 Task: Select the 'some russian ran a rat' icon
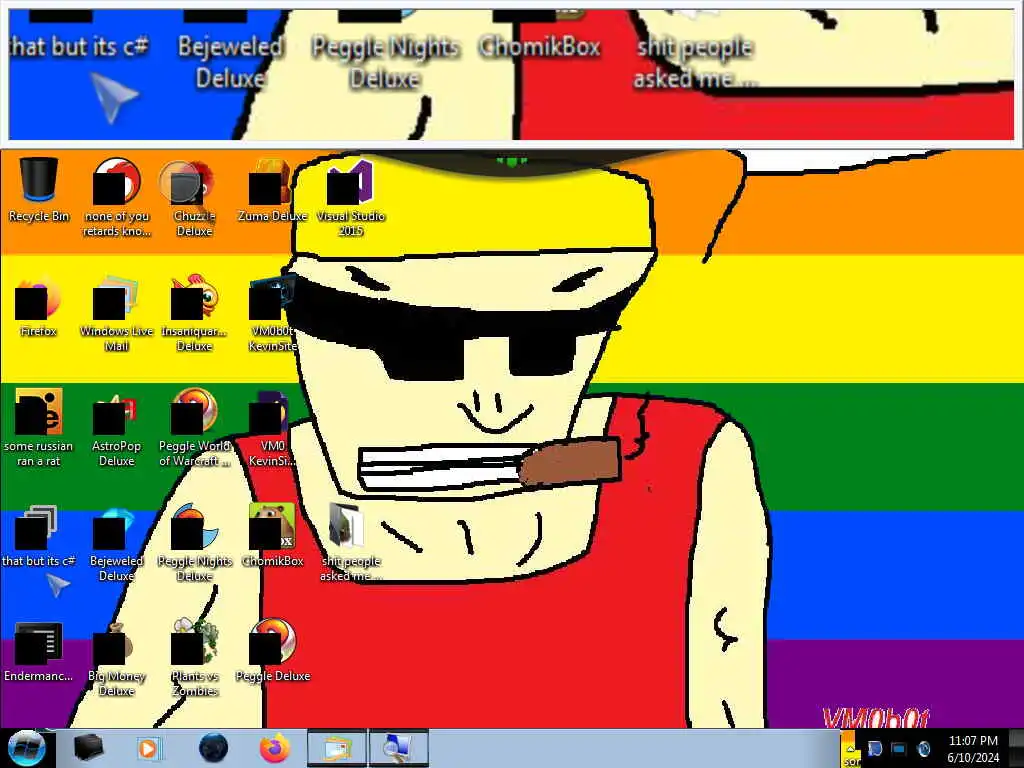pyautogui.click(x=39, y=427)
